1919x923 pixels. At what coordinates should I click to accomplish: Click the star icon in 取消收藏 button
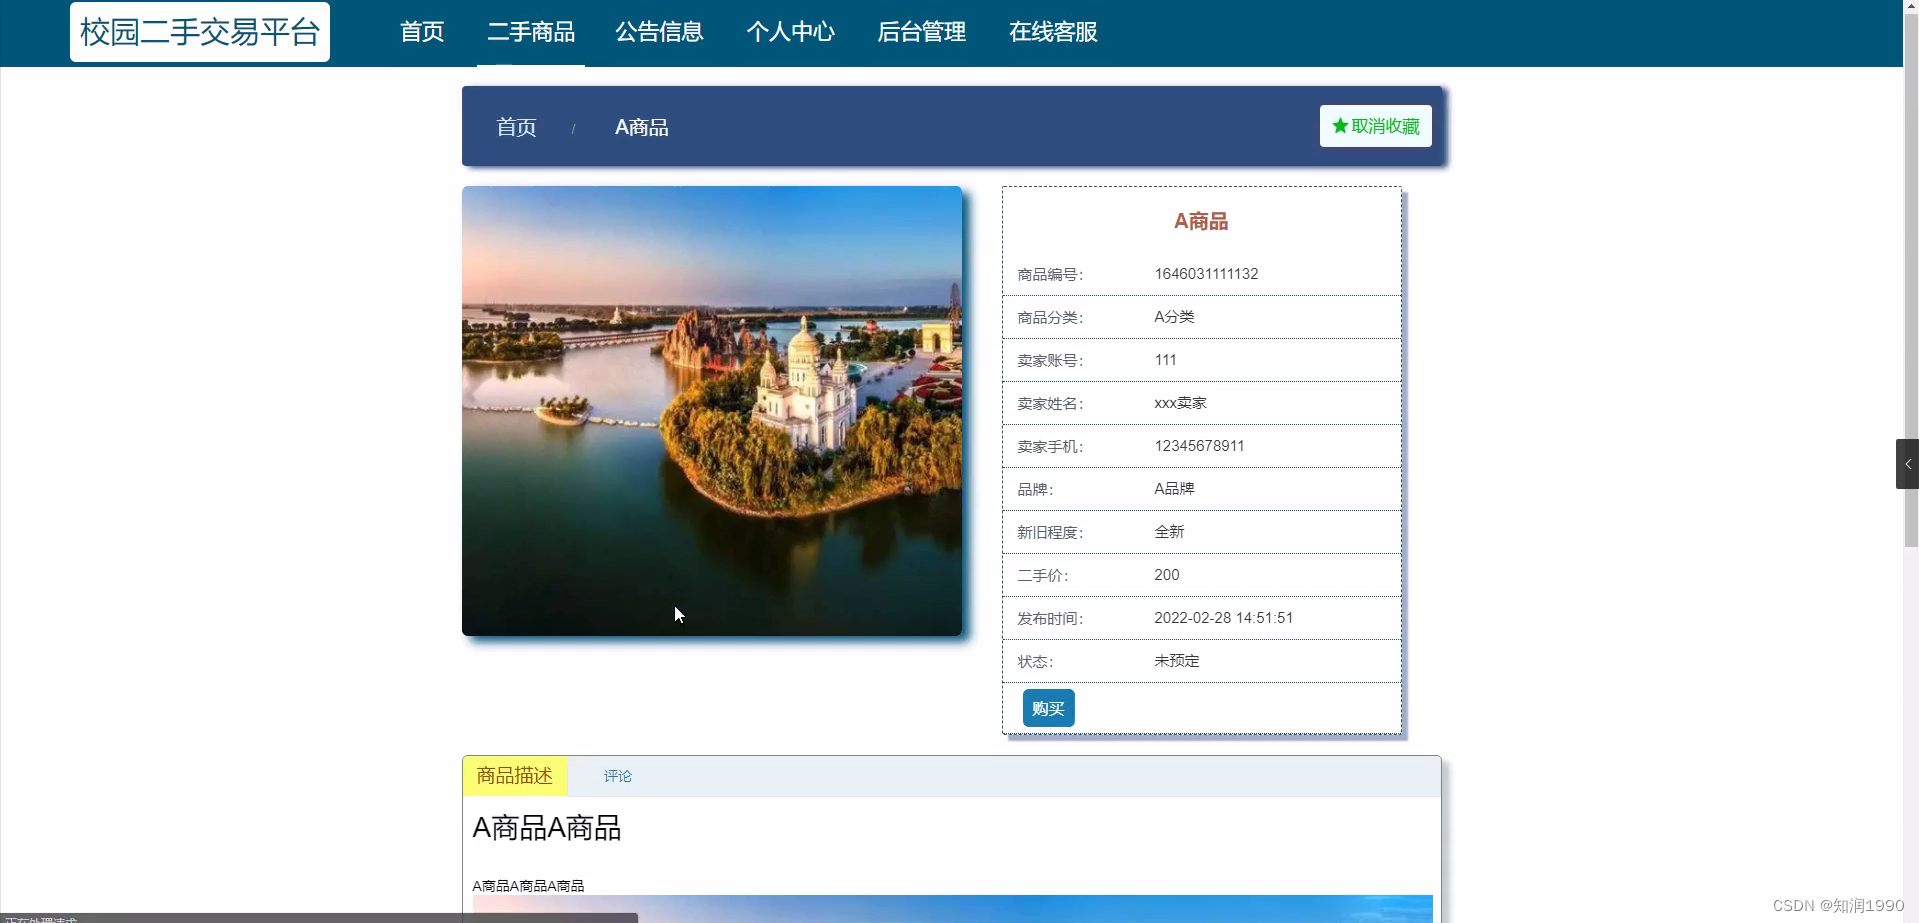tap(1339, 126)
